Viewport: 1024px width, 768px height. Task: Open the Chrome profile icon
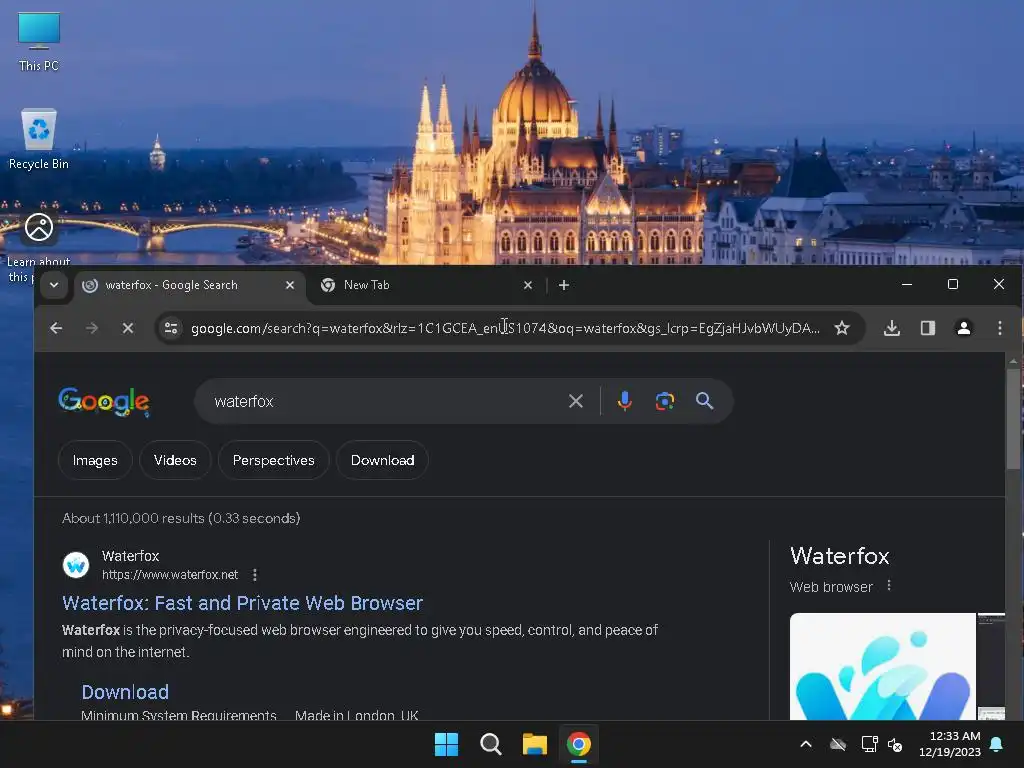[x=963, y=328]
